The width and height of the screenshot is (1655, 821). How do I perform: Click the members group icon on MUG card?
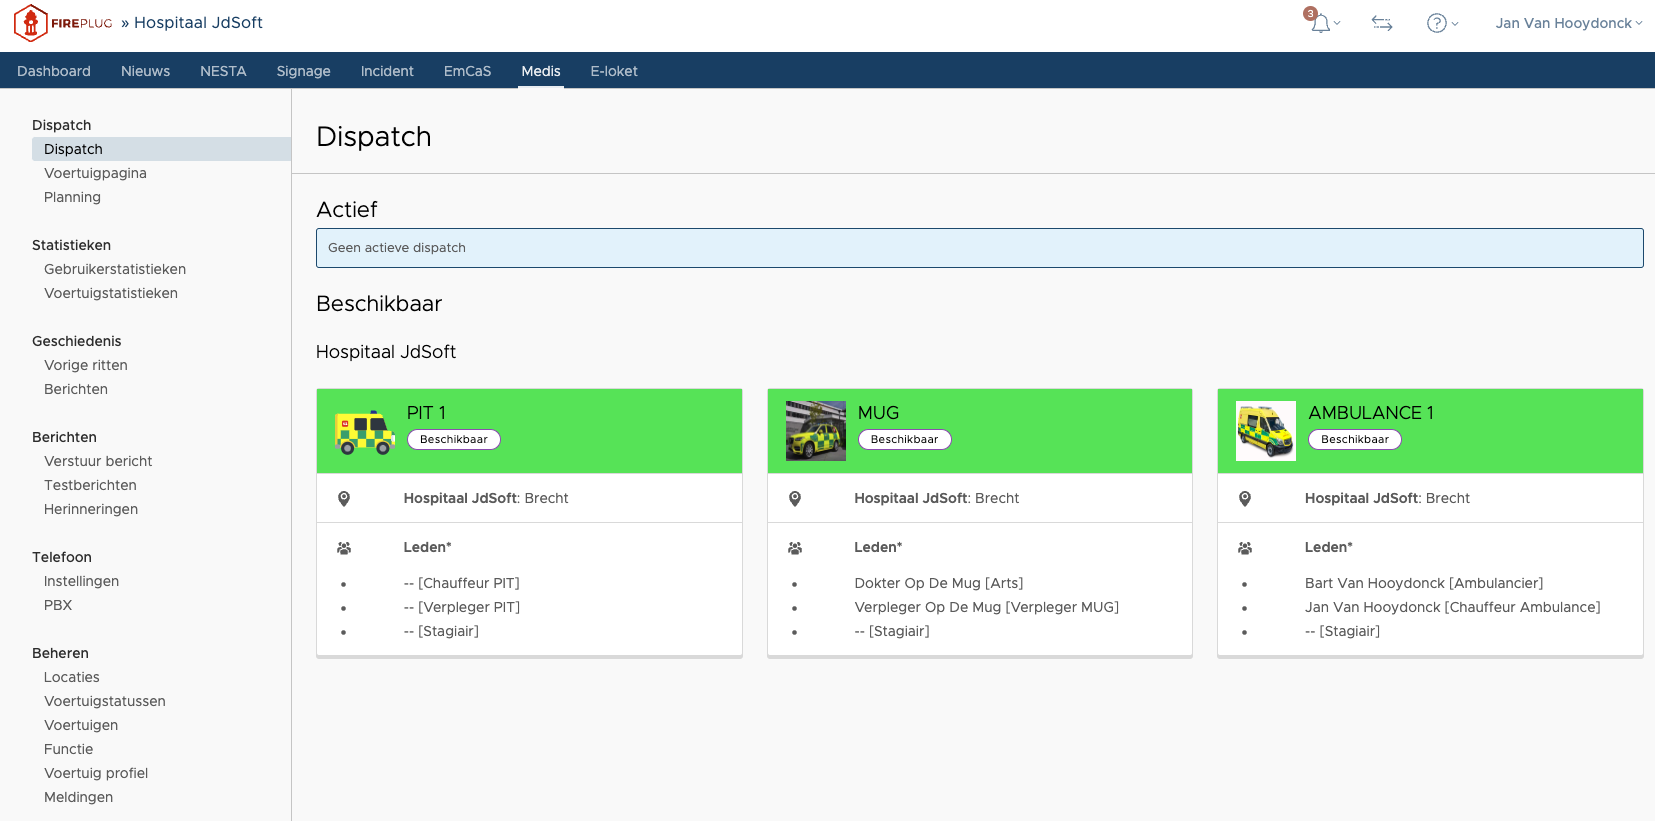[x=795, y=548]
